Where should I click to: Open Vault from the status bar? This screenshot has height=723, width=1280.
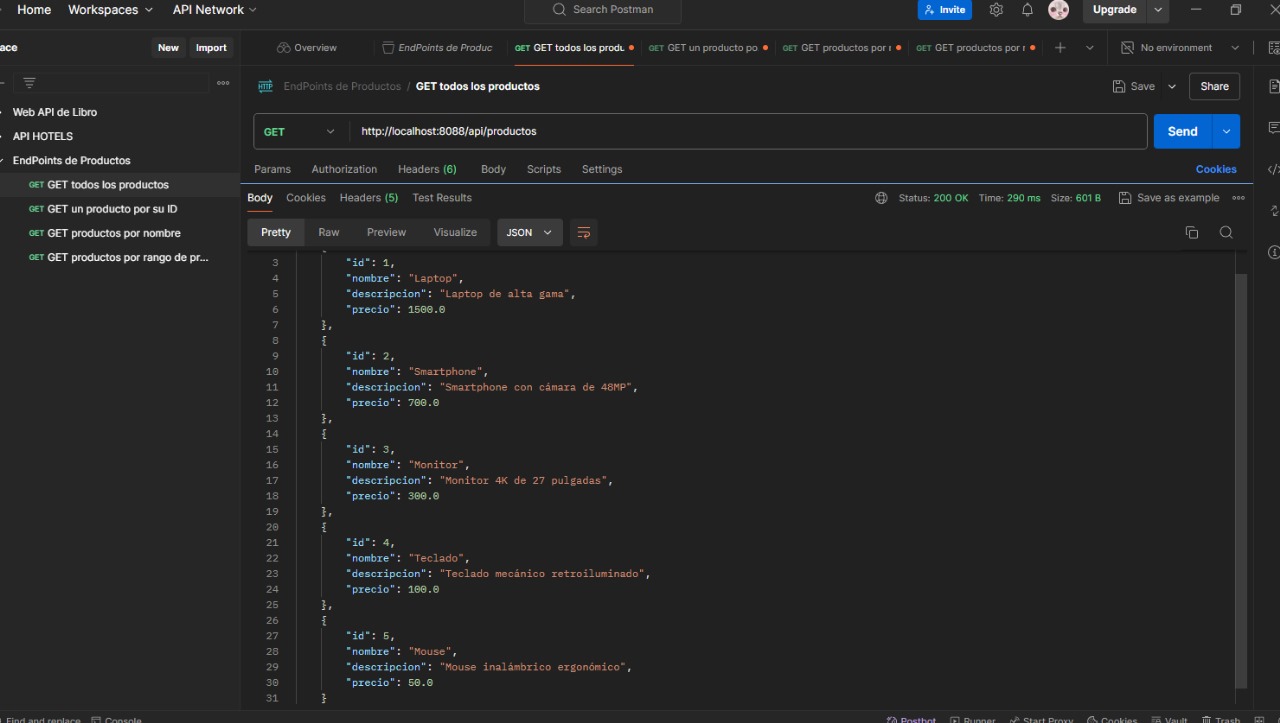click(x=1169, y=719)
